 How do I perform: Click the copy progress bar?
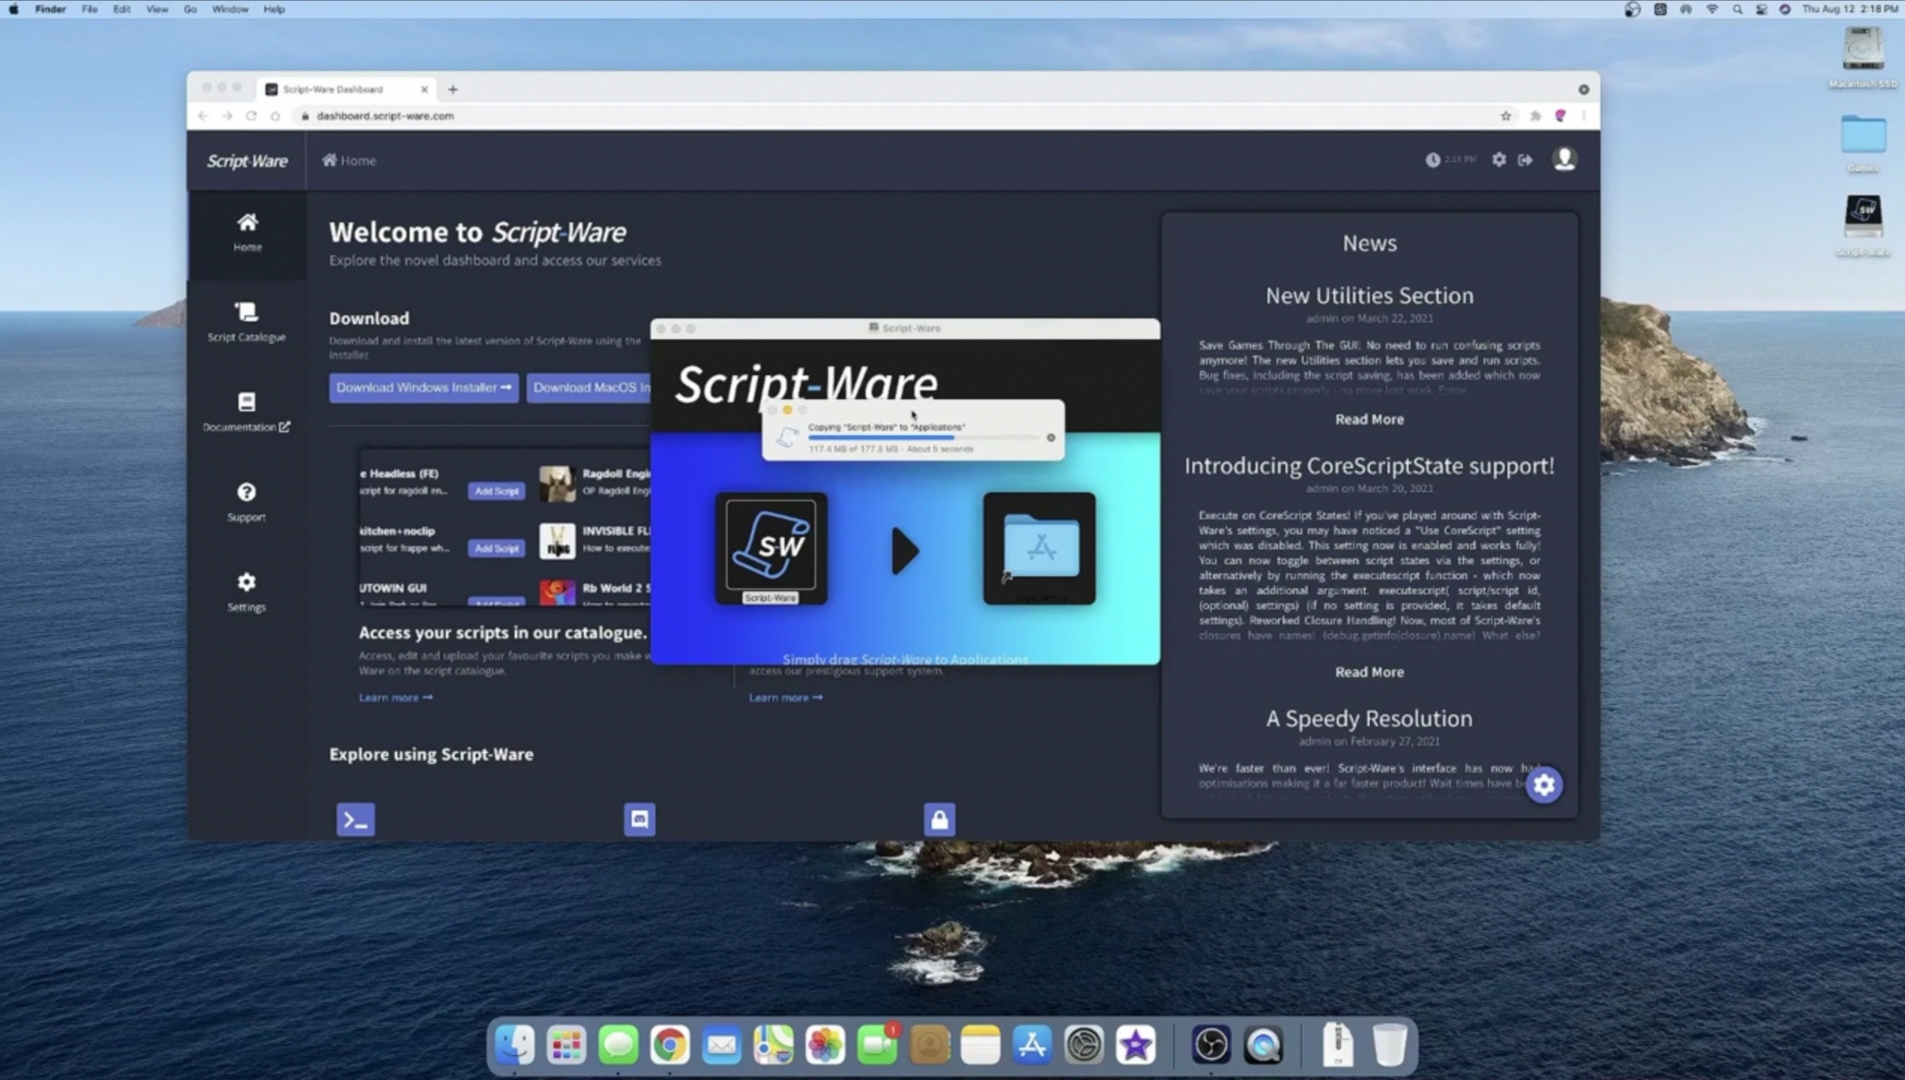tap(924, 438)
